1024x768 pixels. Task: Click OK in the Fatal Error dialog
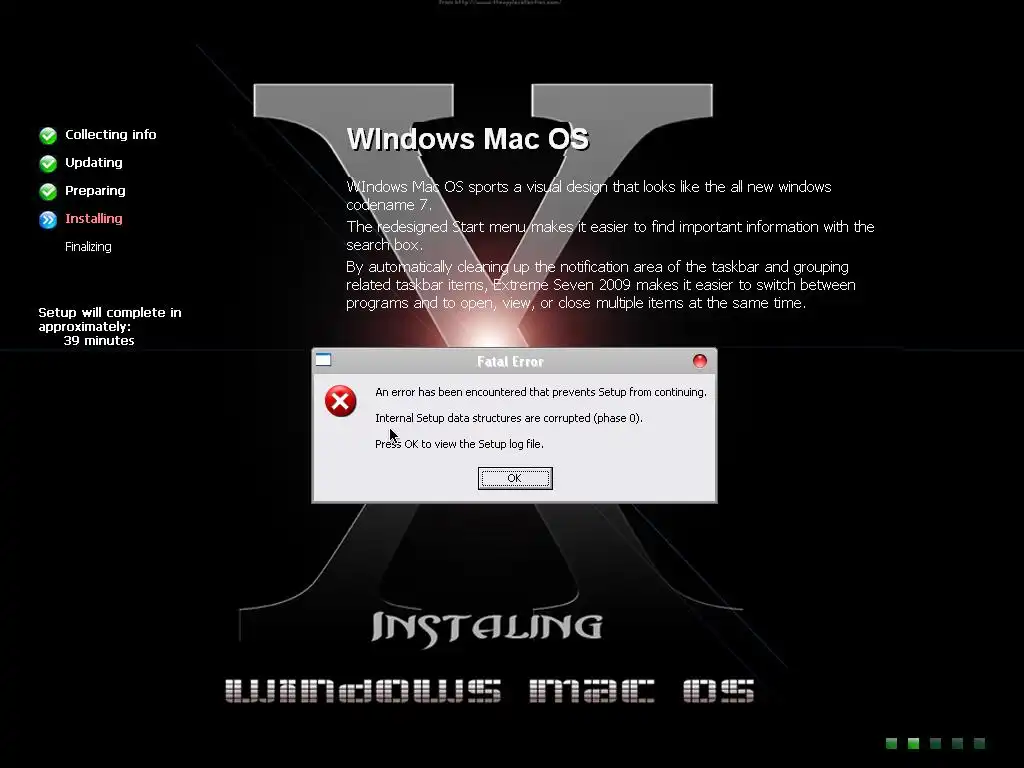(515, 478)
